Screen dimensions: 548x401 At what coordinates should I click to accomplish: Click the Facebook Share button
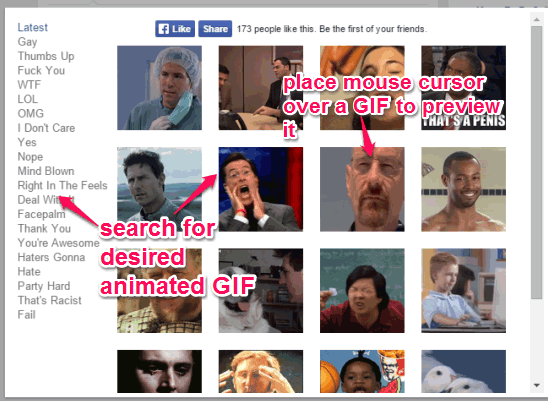coord(215,29)
